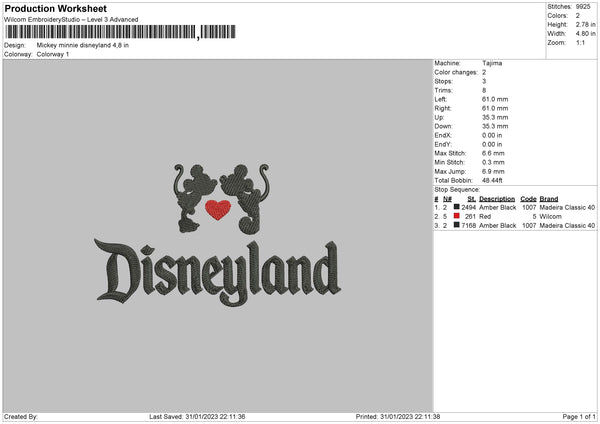Screen dimensions: 600x424
Task: Click the Zoom value 1:1
Action: coord(580,43)
